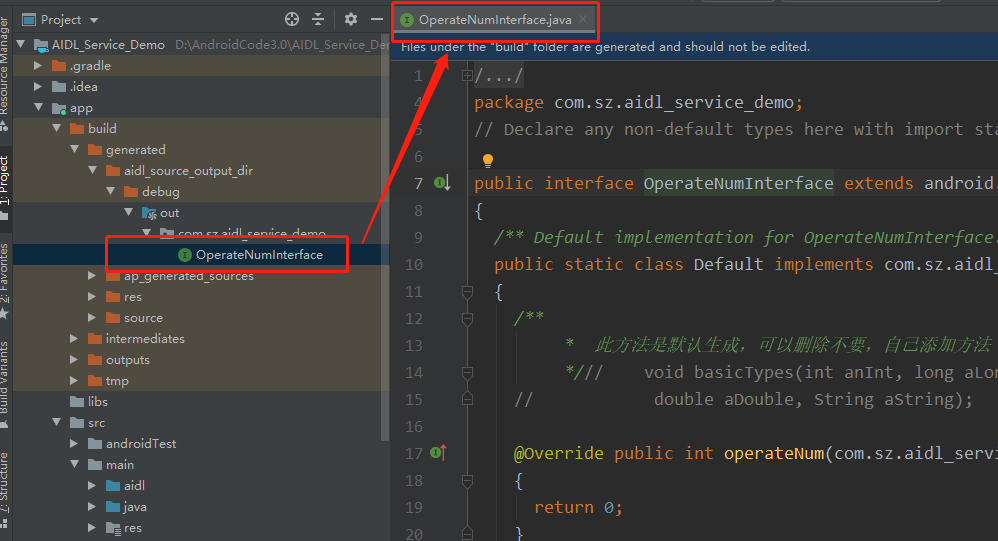
Task: Click the collapse all icon in Project panel
Action: point(318,19)
